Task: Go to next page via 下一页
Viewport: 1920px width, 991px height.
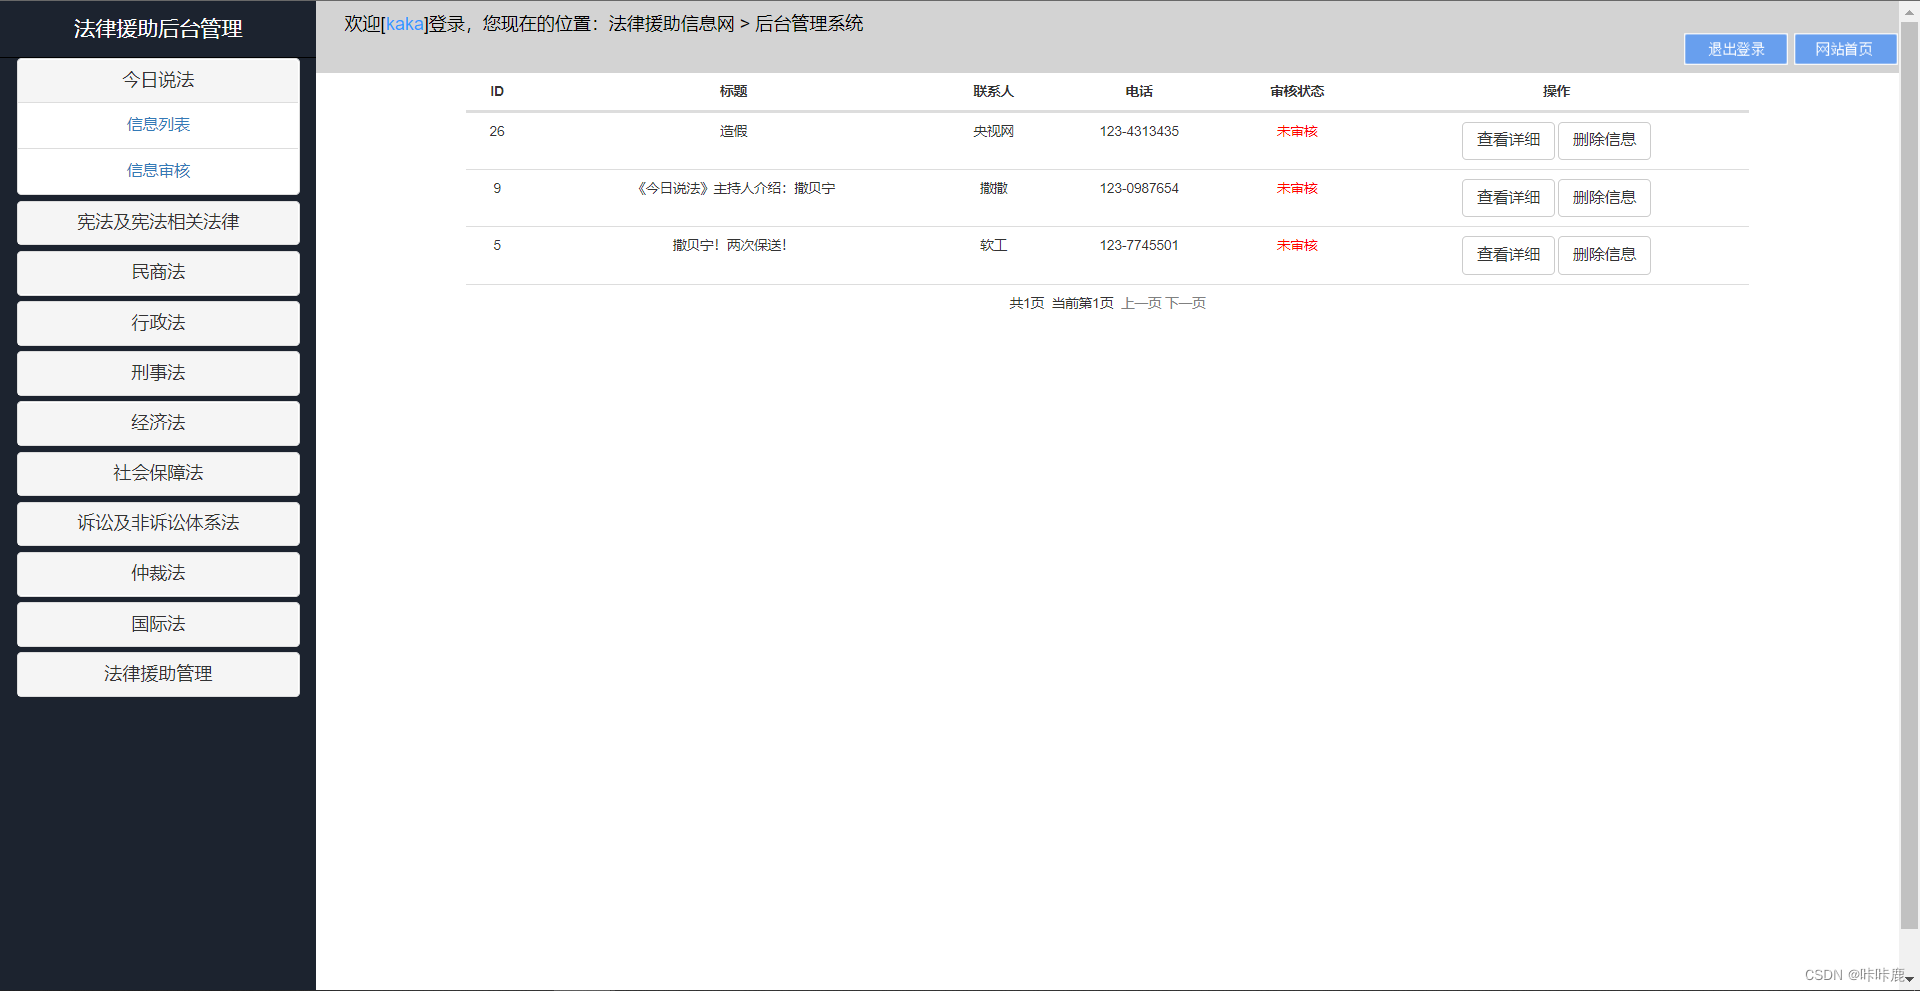Action: [1187, 302]
